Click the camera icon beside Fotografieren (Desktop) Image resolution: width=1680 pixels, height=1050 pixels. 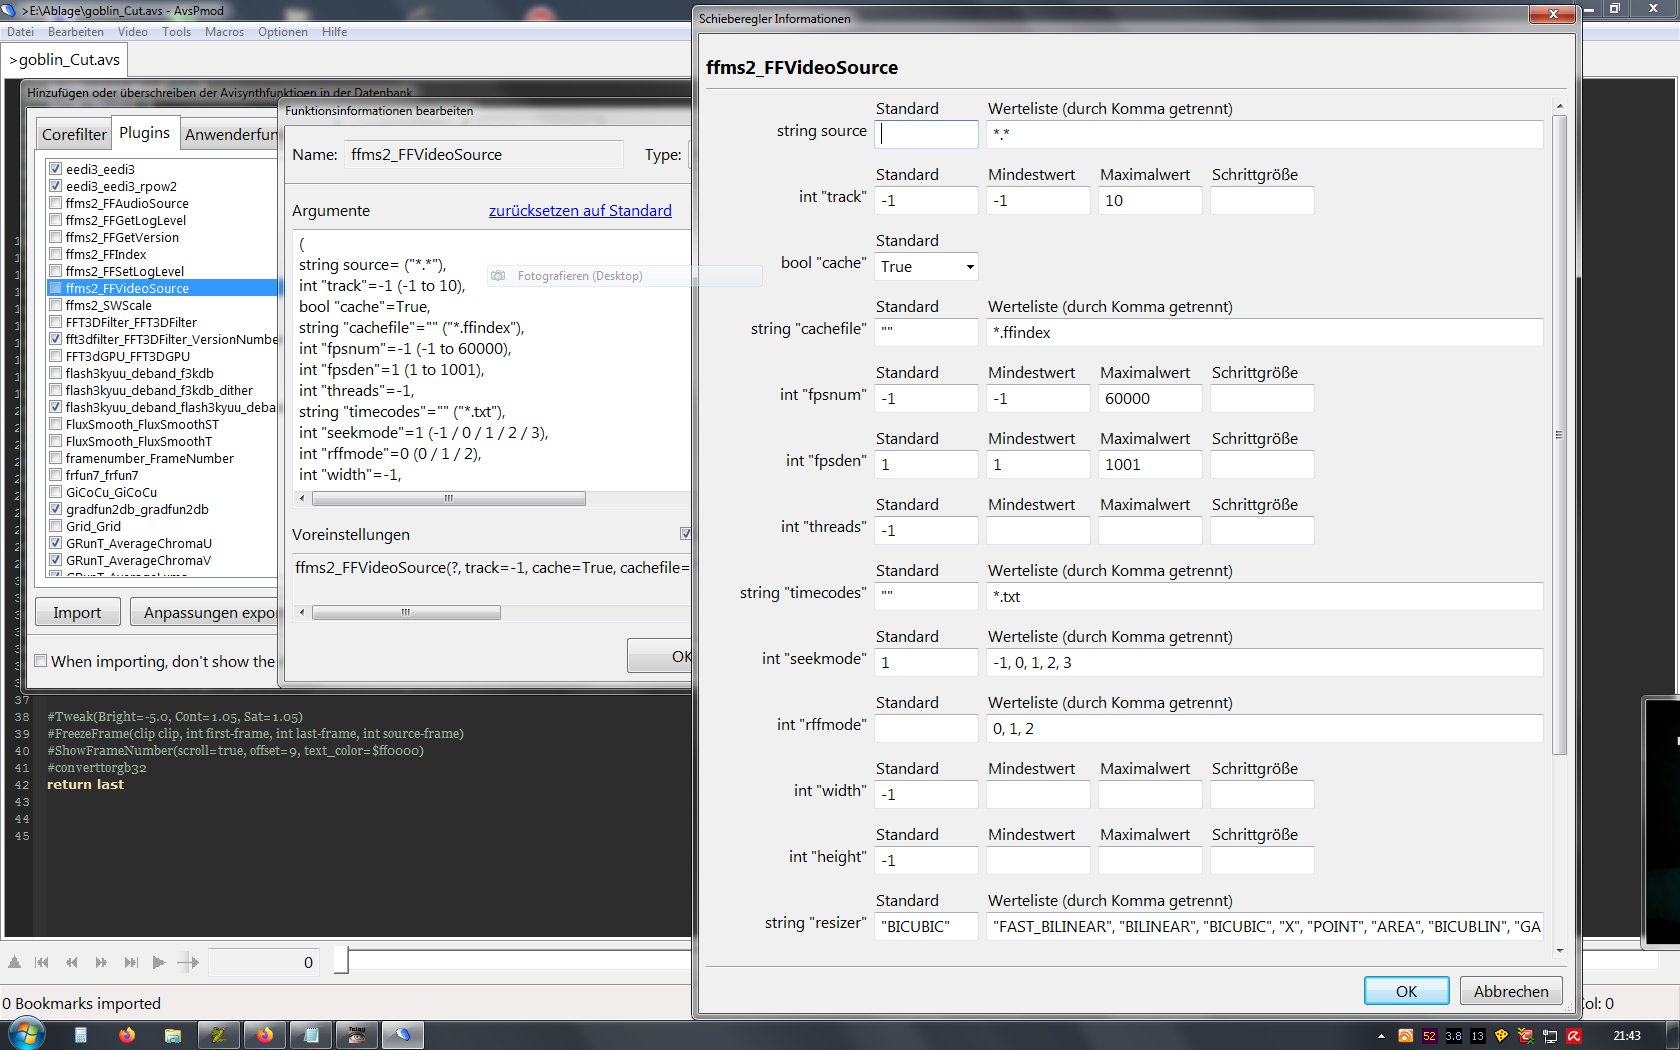tap(498, 276)
